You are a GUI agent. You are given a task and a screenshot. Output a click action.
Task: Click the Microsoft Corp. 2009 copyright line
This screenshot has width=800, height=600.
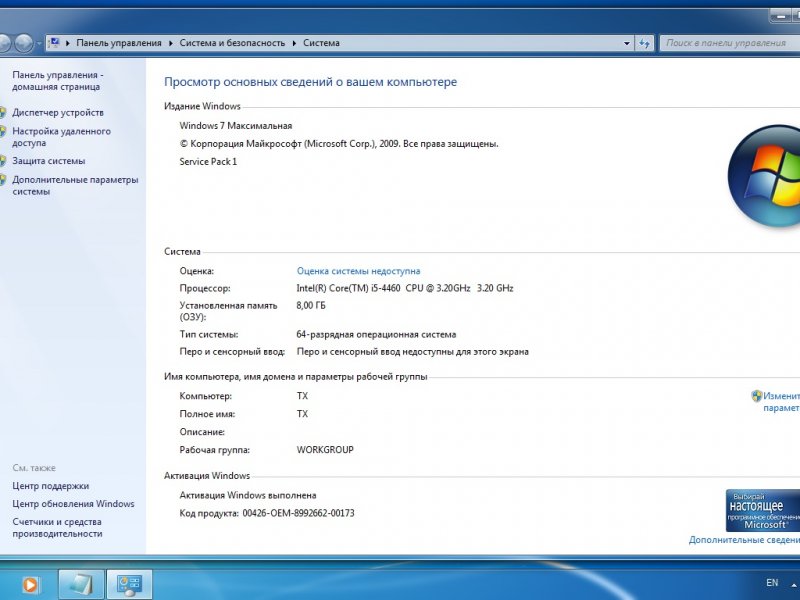pos(339,144)
